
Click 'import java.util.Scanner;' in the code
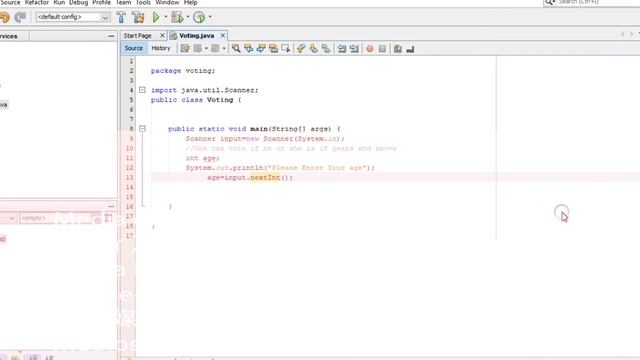pyautogui.click(x=204, y=90)
